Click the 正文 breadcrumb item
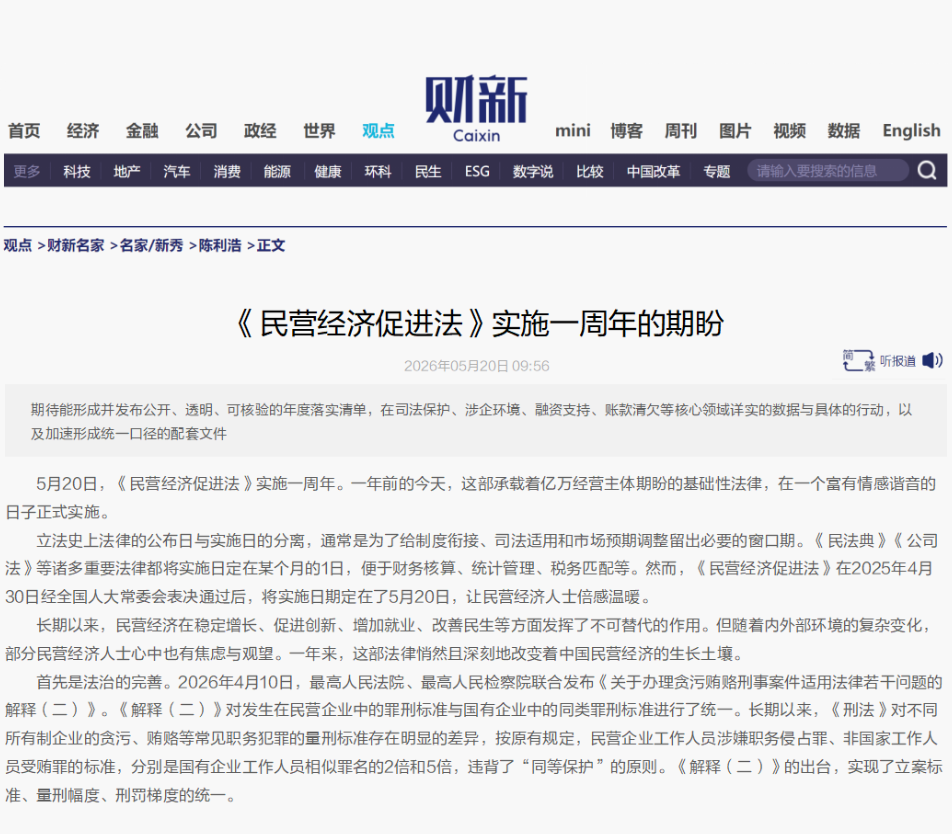The height and width of the screenshot is (834, 952). (271, 245)
